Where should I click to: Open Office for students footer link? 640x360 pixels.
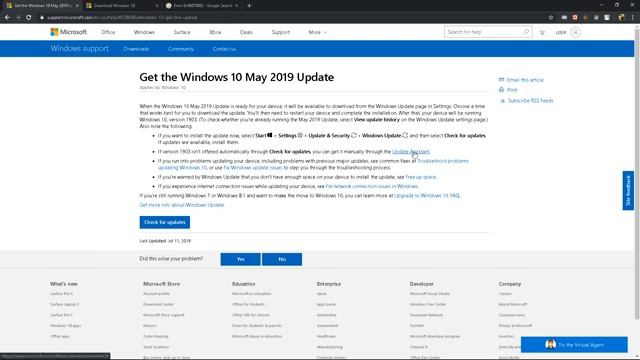(x=248, y=304)
